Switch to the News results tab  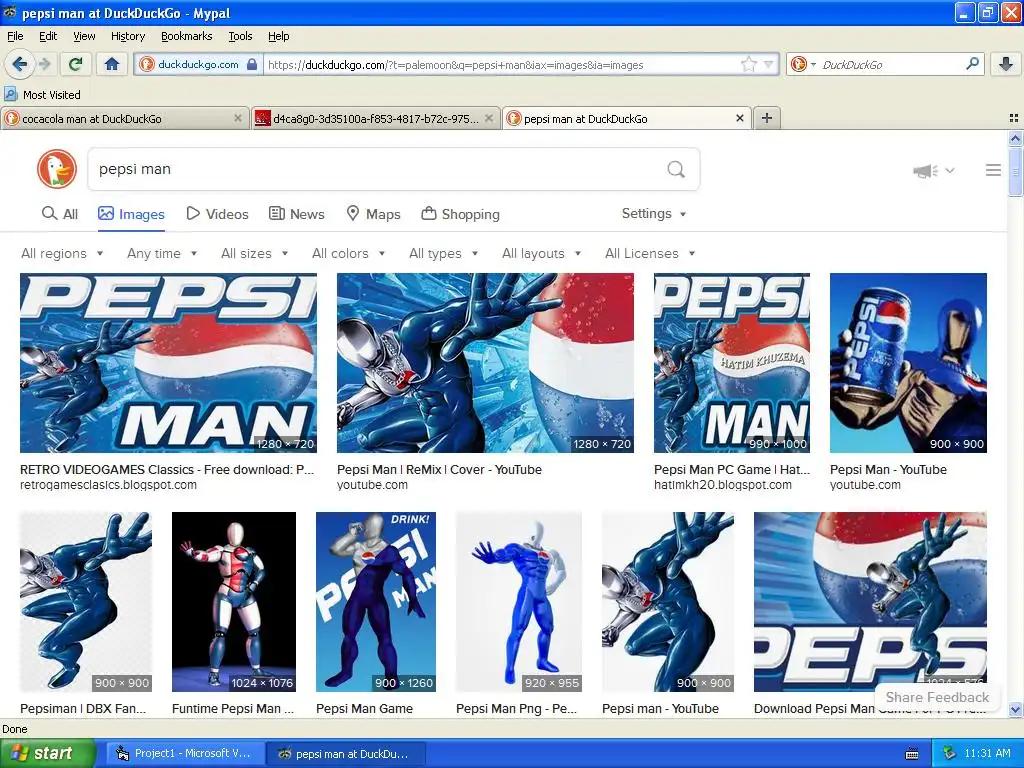pyautogui.click(x=296, y=214)
